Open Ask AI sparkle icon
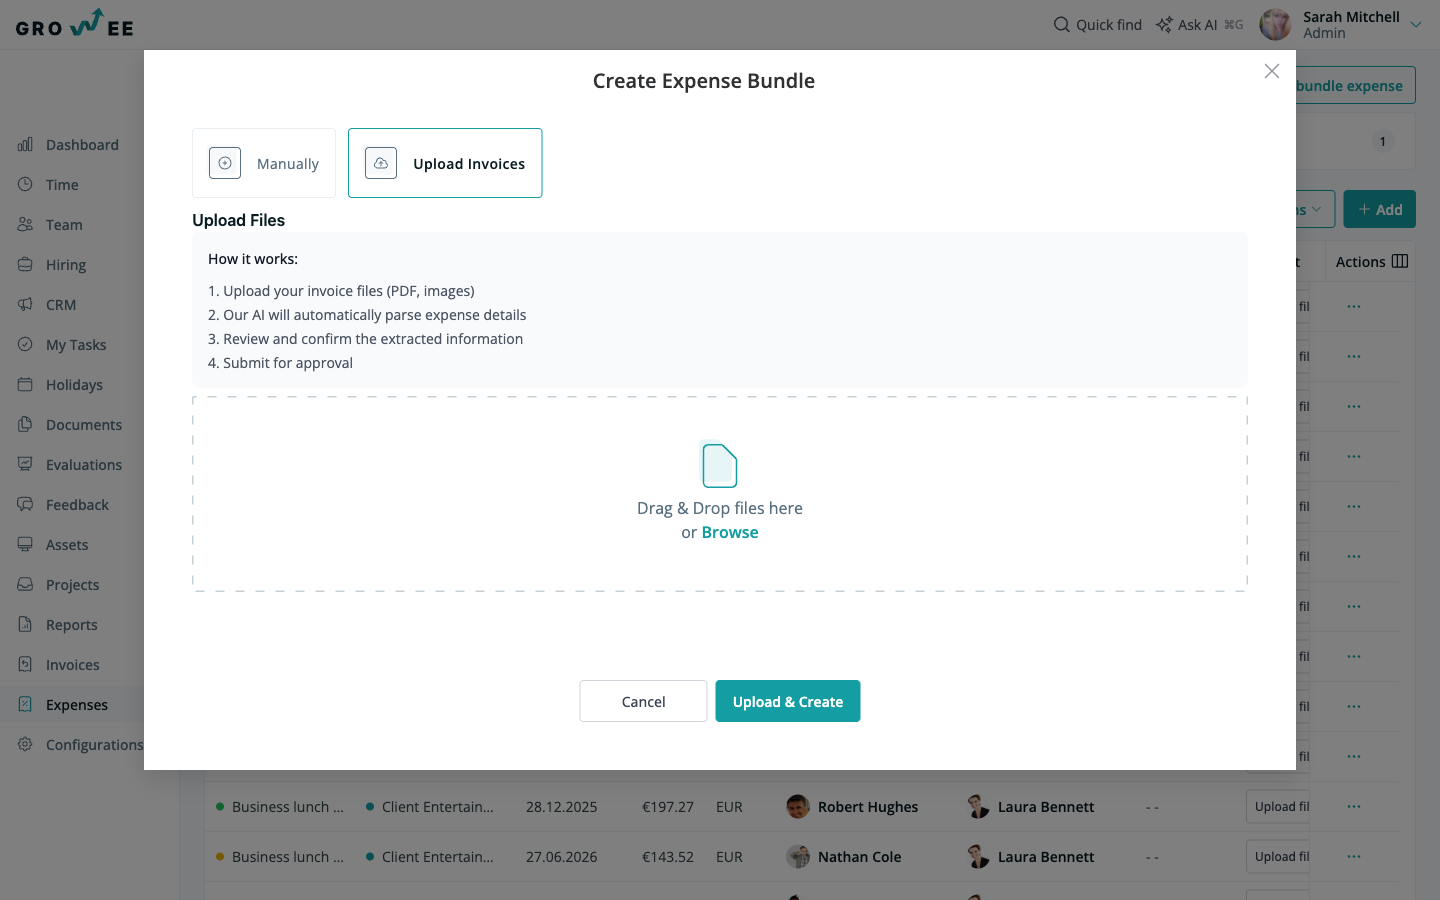Viewport: 1440px width, 900px height. pos(1164,24)
